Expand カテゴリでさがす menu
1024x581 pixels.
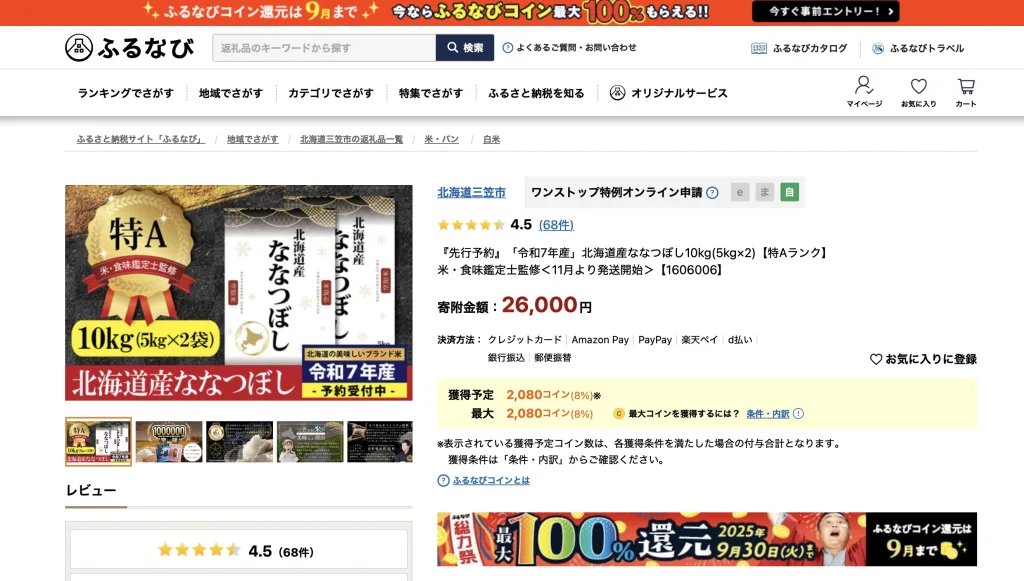330,93
